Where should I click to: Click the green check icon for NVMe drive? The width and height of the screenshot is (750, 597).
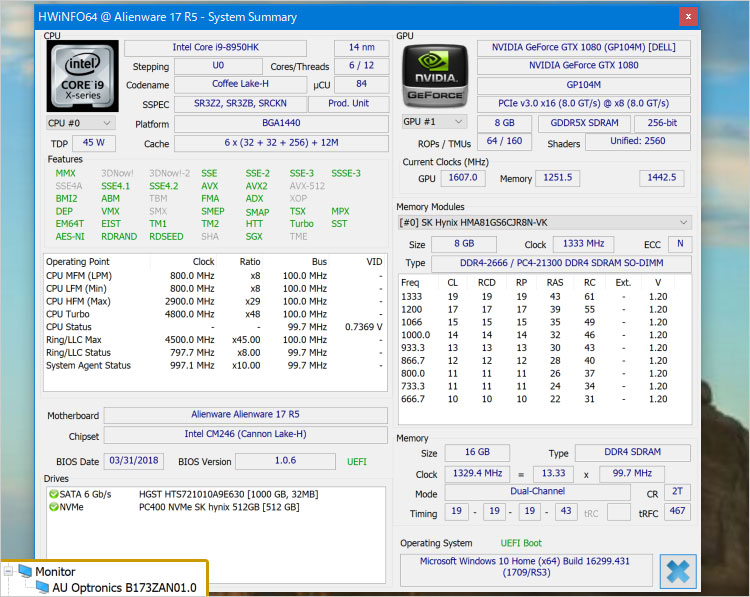click(54, 507)
